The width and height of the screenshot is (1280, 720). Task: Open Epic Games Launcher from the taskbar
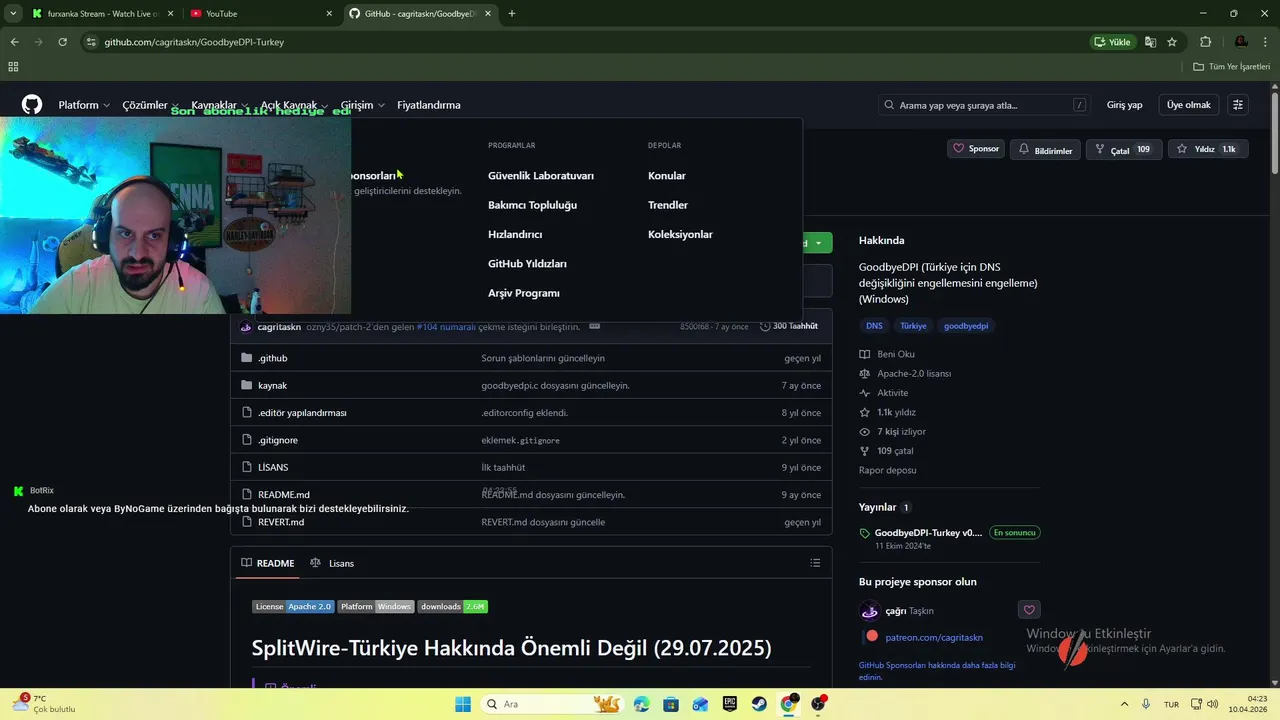click(730, 704)
